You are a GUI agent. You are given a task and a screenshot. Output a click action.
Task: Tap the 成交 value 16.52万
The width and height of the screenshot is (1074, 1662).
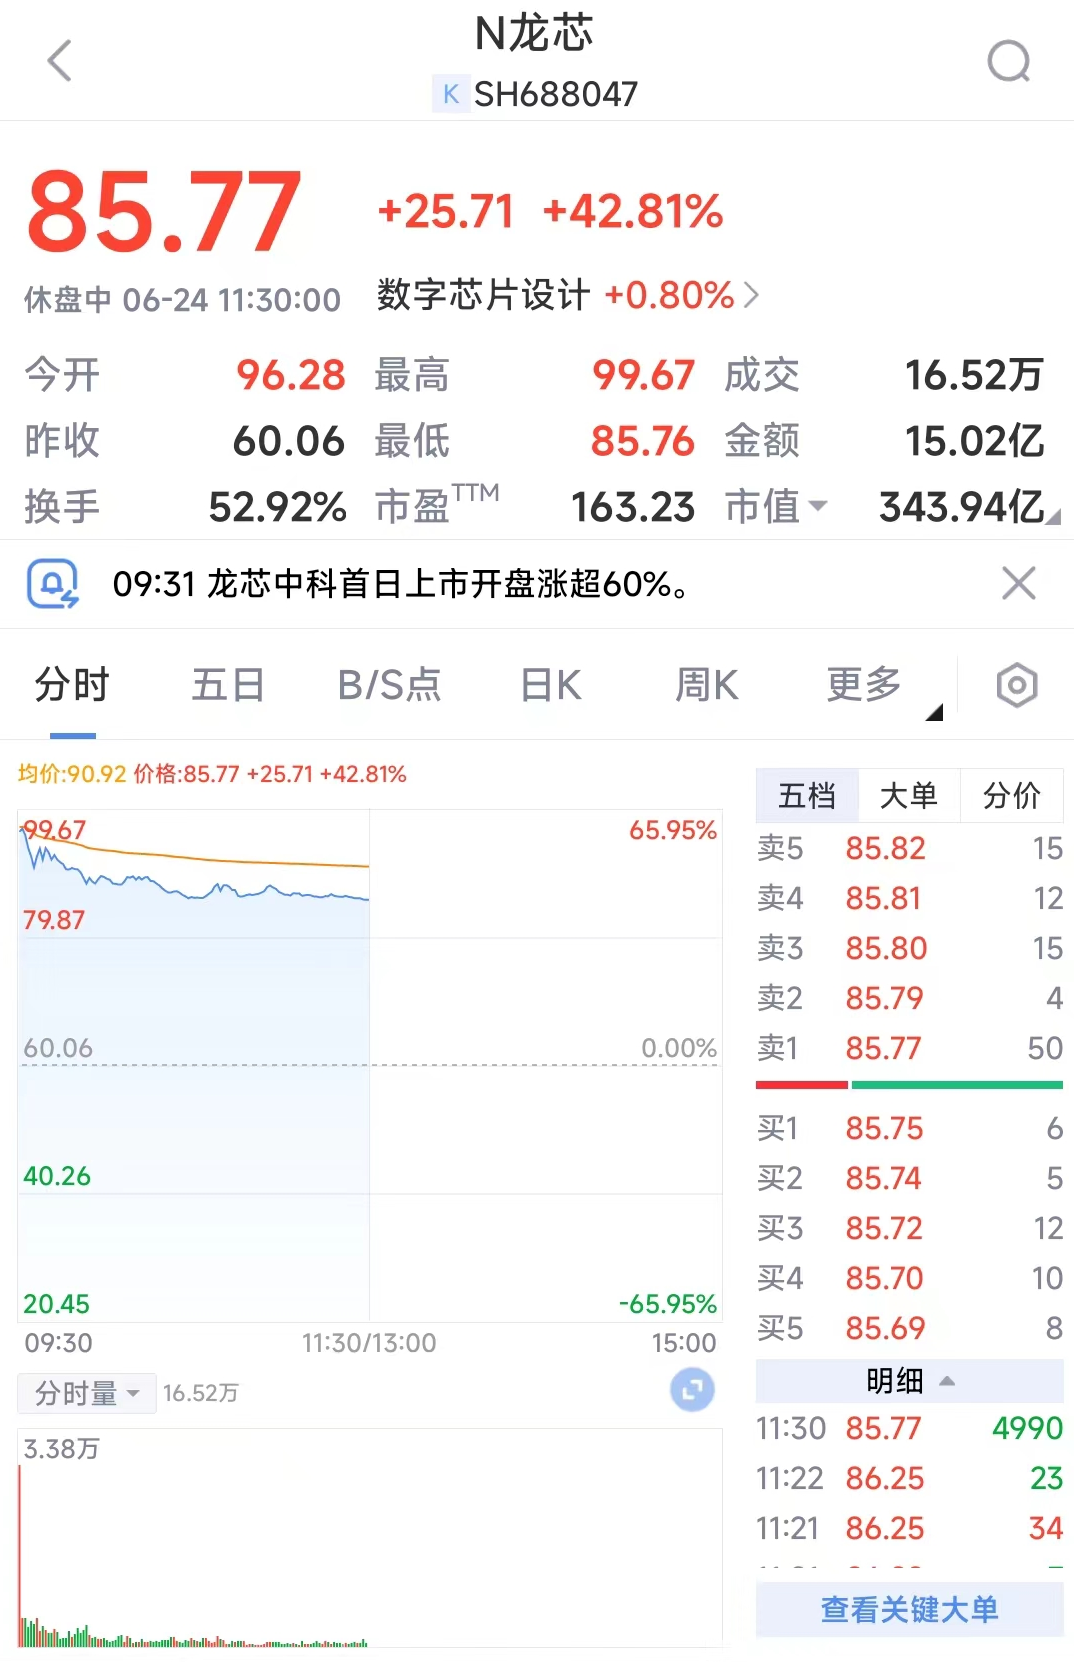point(974,376)
